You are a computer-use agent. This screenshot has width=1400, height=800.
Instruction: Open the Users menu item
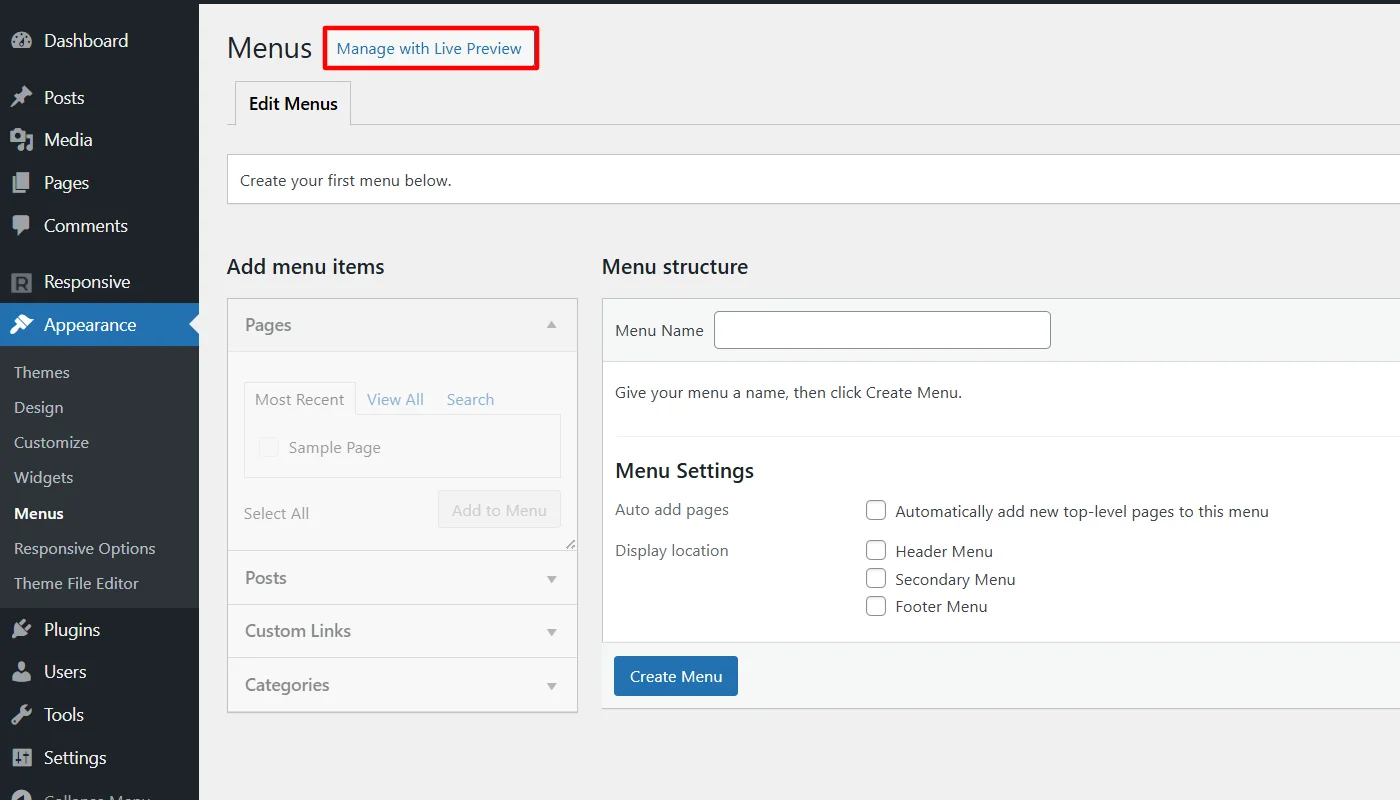[x=99, y=672]
